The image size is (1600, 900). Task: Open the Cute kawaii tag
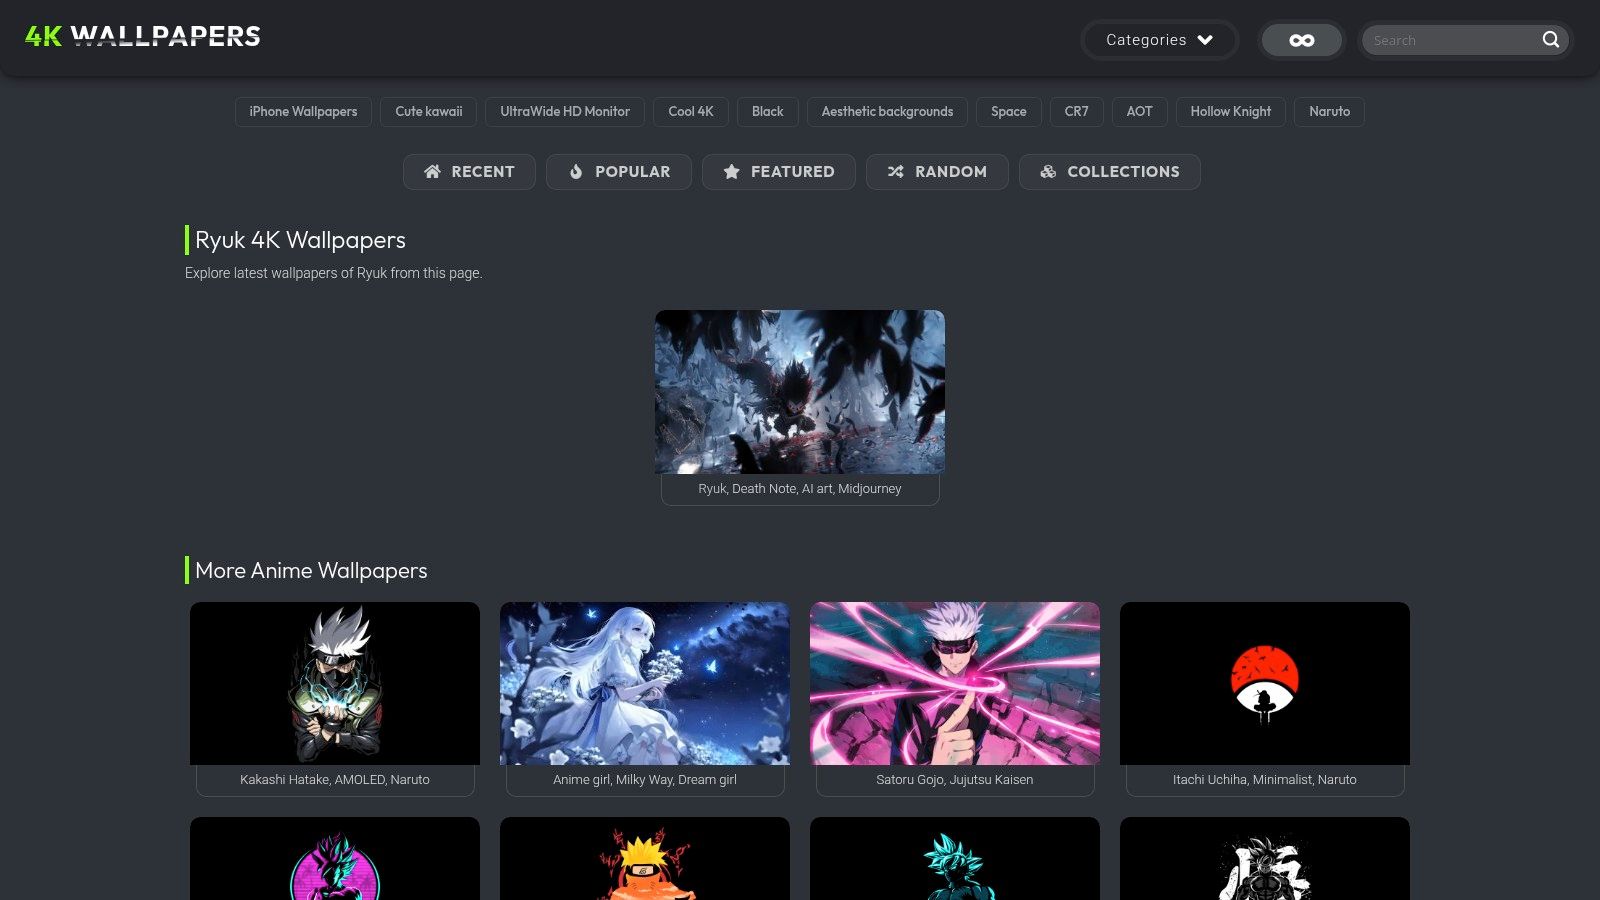429,112
